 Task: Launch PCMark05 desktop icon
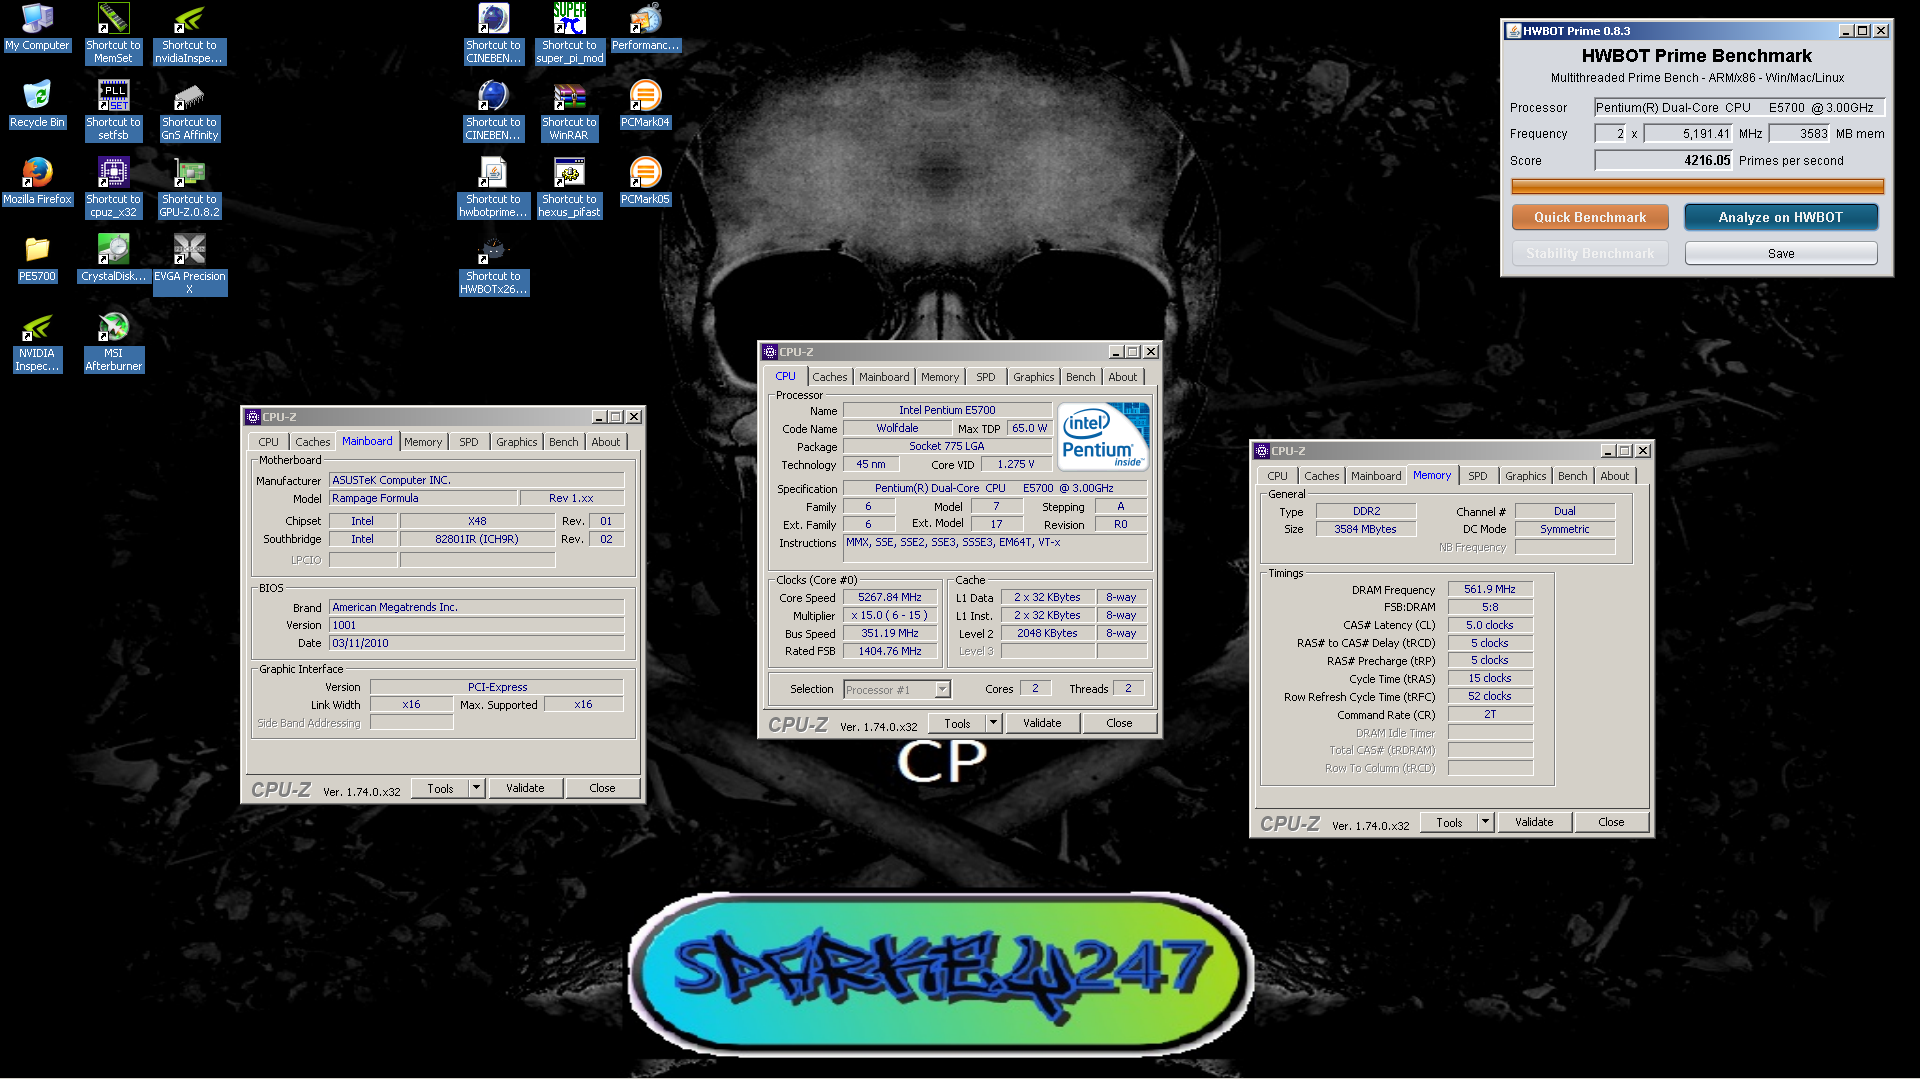[645, 181]
